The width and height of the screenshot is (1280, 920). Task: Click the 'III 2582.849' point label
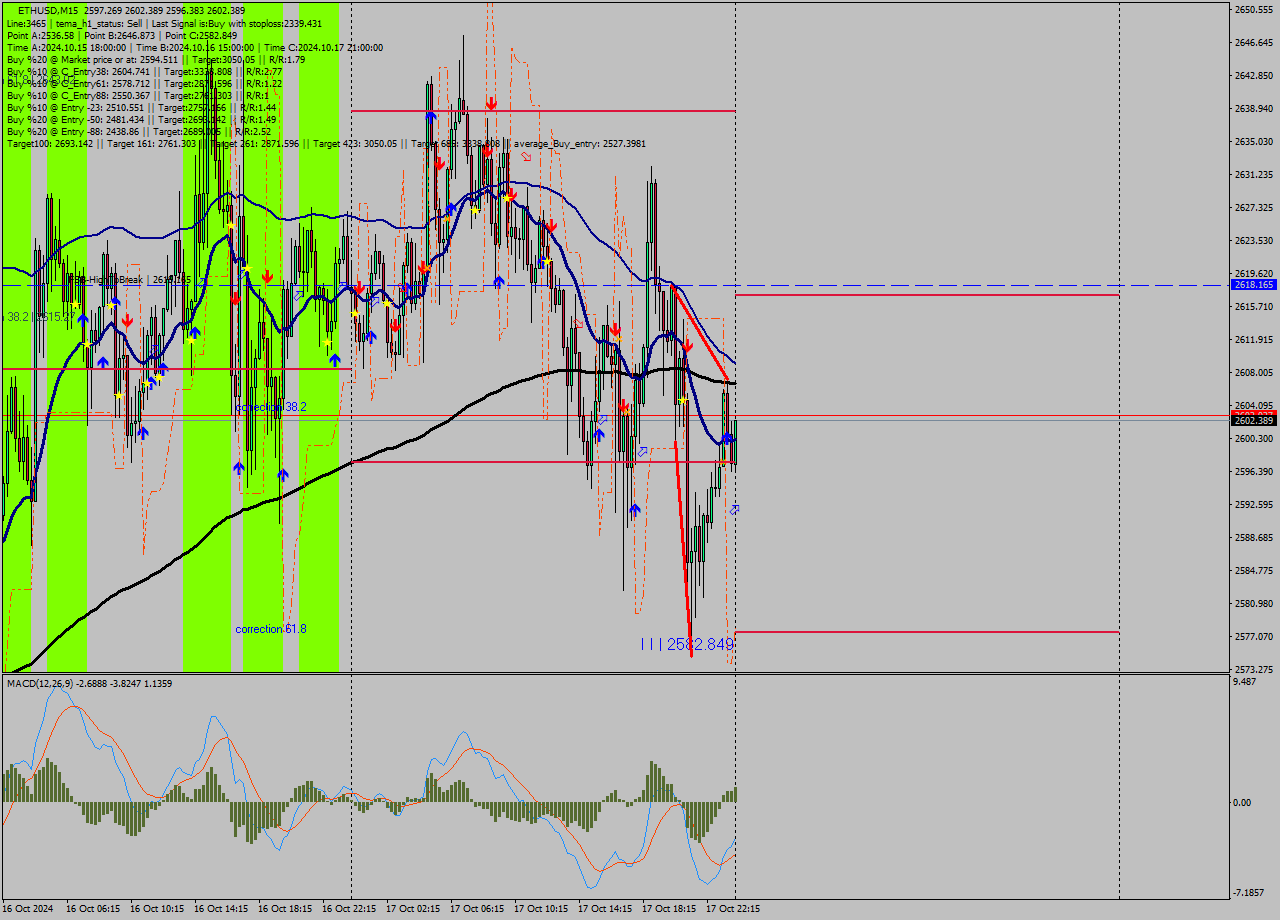[687, 644]
